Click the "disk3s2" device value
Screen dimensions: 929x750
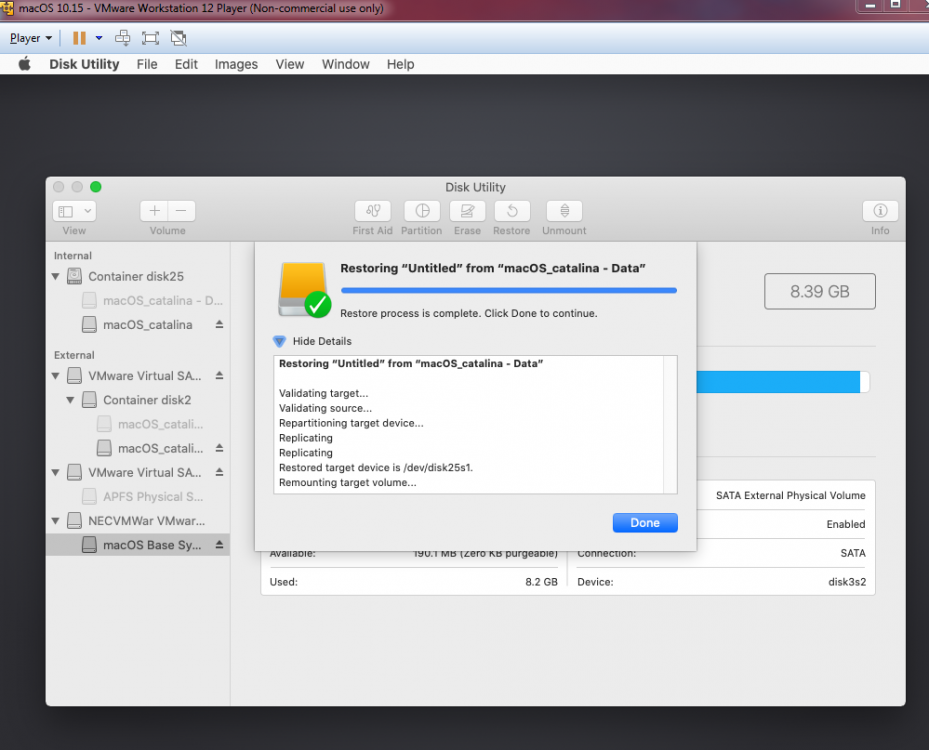(x=847, y=582)
